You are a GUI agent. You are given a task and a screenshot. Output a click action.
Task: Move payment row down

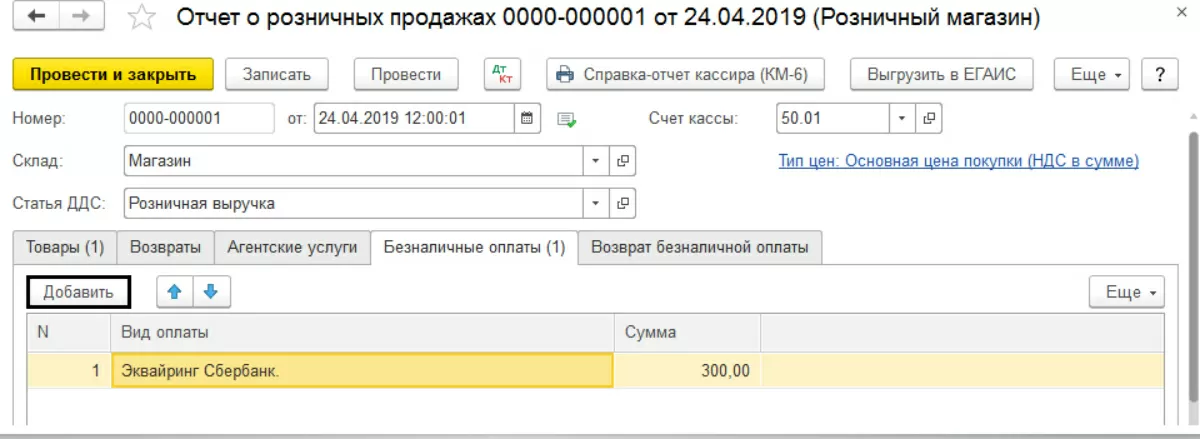point(211,292)
